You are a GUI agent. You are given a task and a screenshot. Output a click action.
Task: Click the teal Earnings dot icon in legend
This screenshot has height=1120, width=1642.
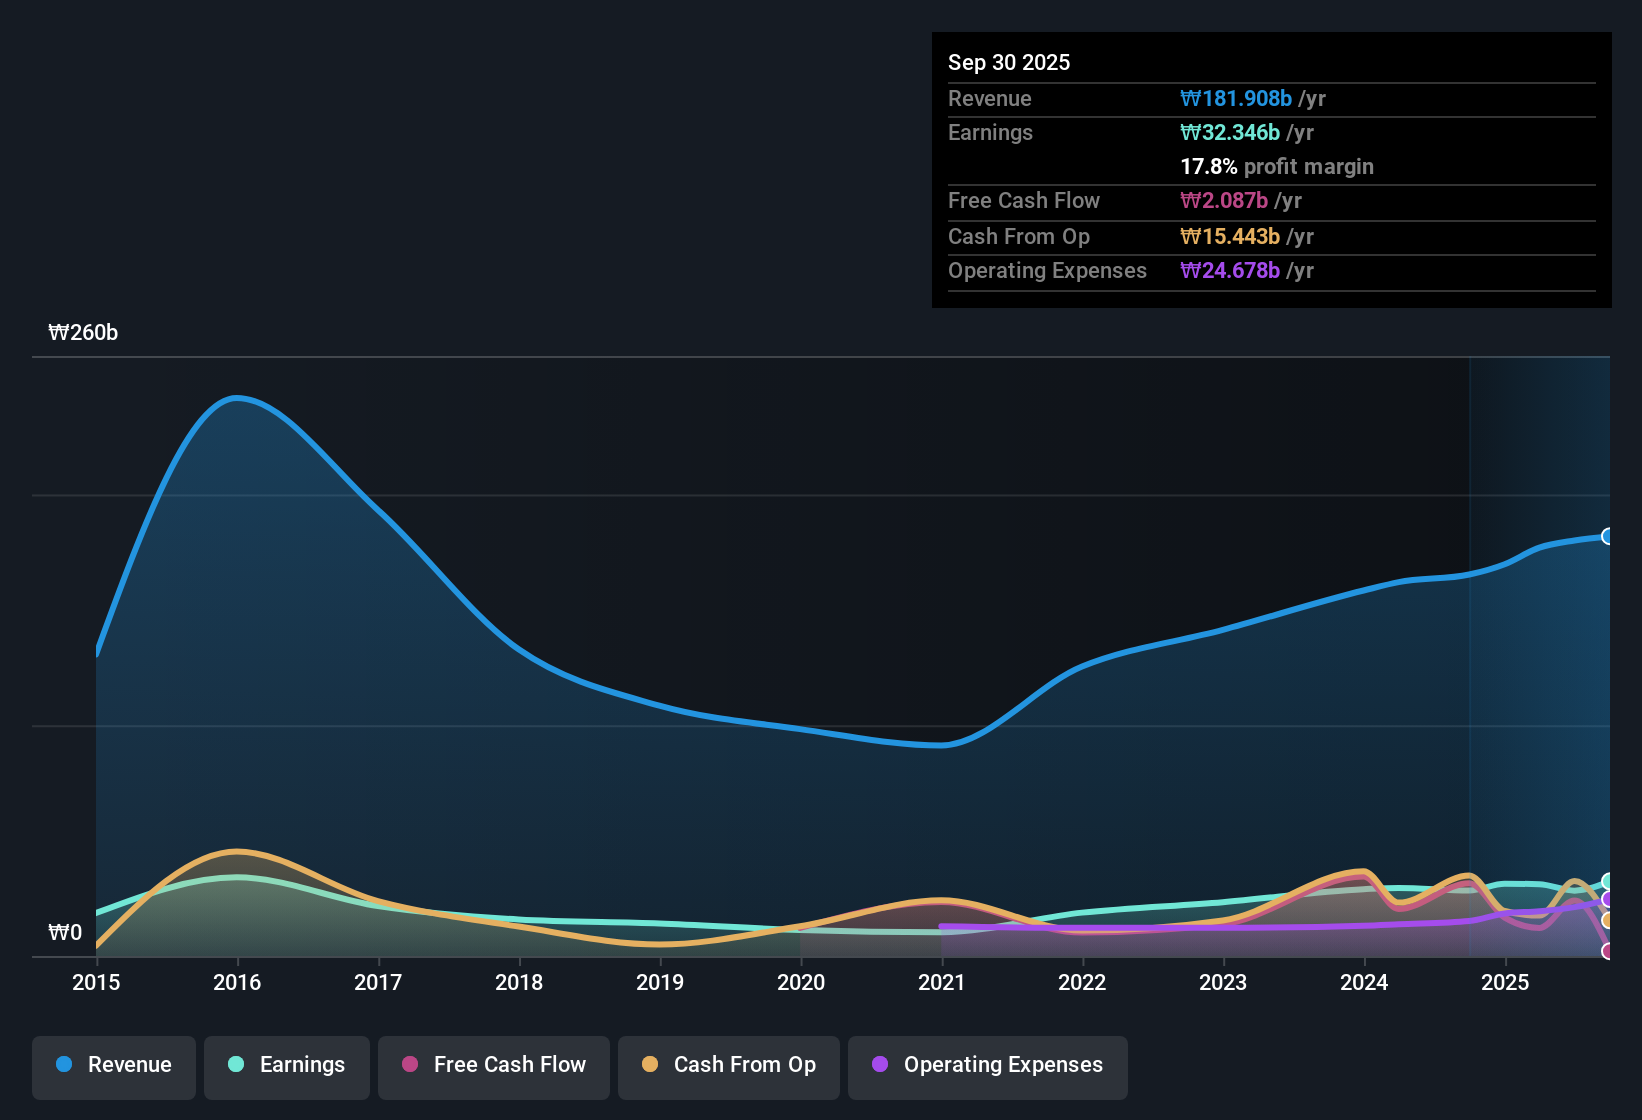click(236, 1065)
